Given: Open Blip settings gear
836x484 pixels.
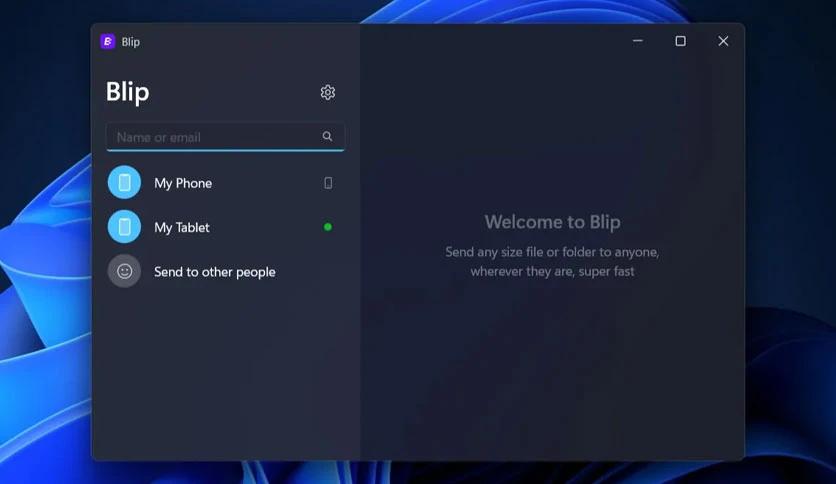Looking at the screenshot, I should point(327,92).
